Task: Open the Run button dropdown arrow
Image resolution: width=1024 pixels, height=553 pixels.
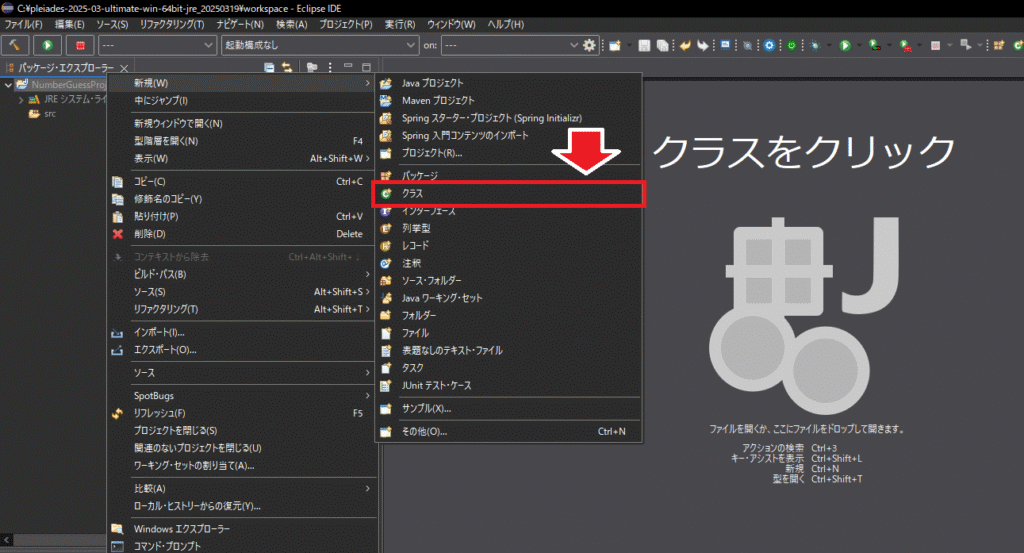Action: tap(859, 45)
